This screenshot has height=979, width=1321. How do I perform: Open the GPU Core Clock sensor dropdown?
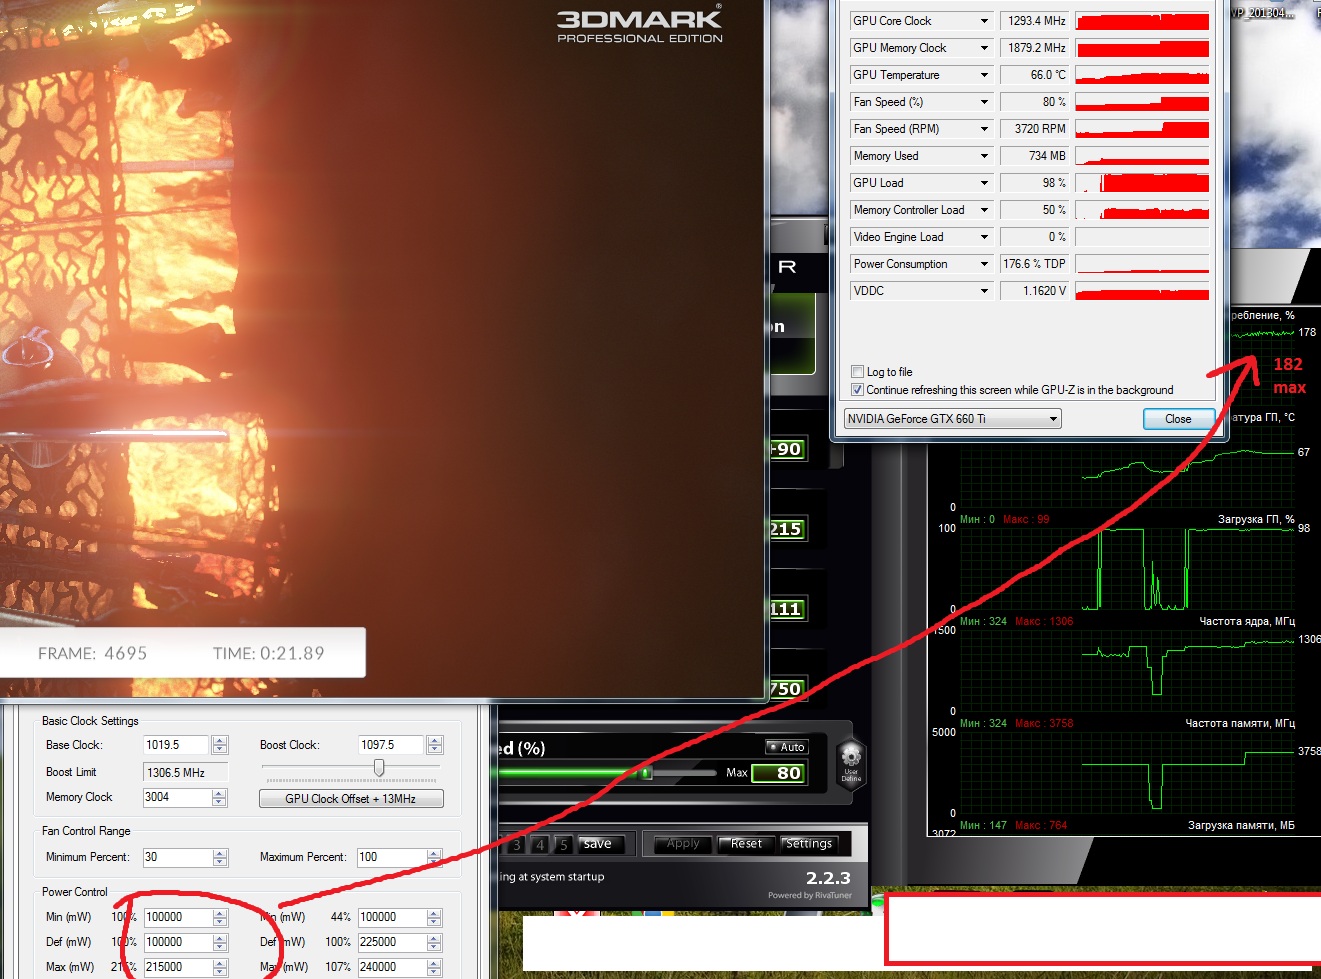pos(984,21)
